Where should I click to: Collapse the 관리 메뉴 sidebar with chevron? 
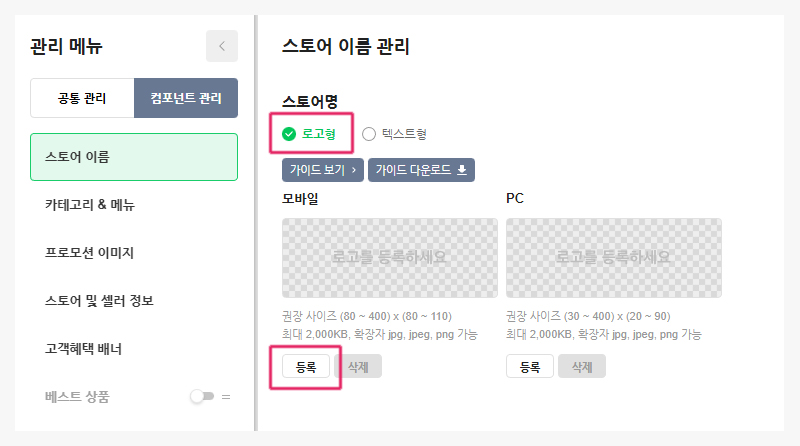[221, 46]
